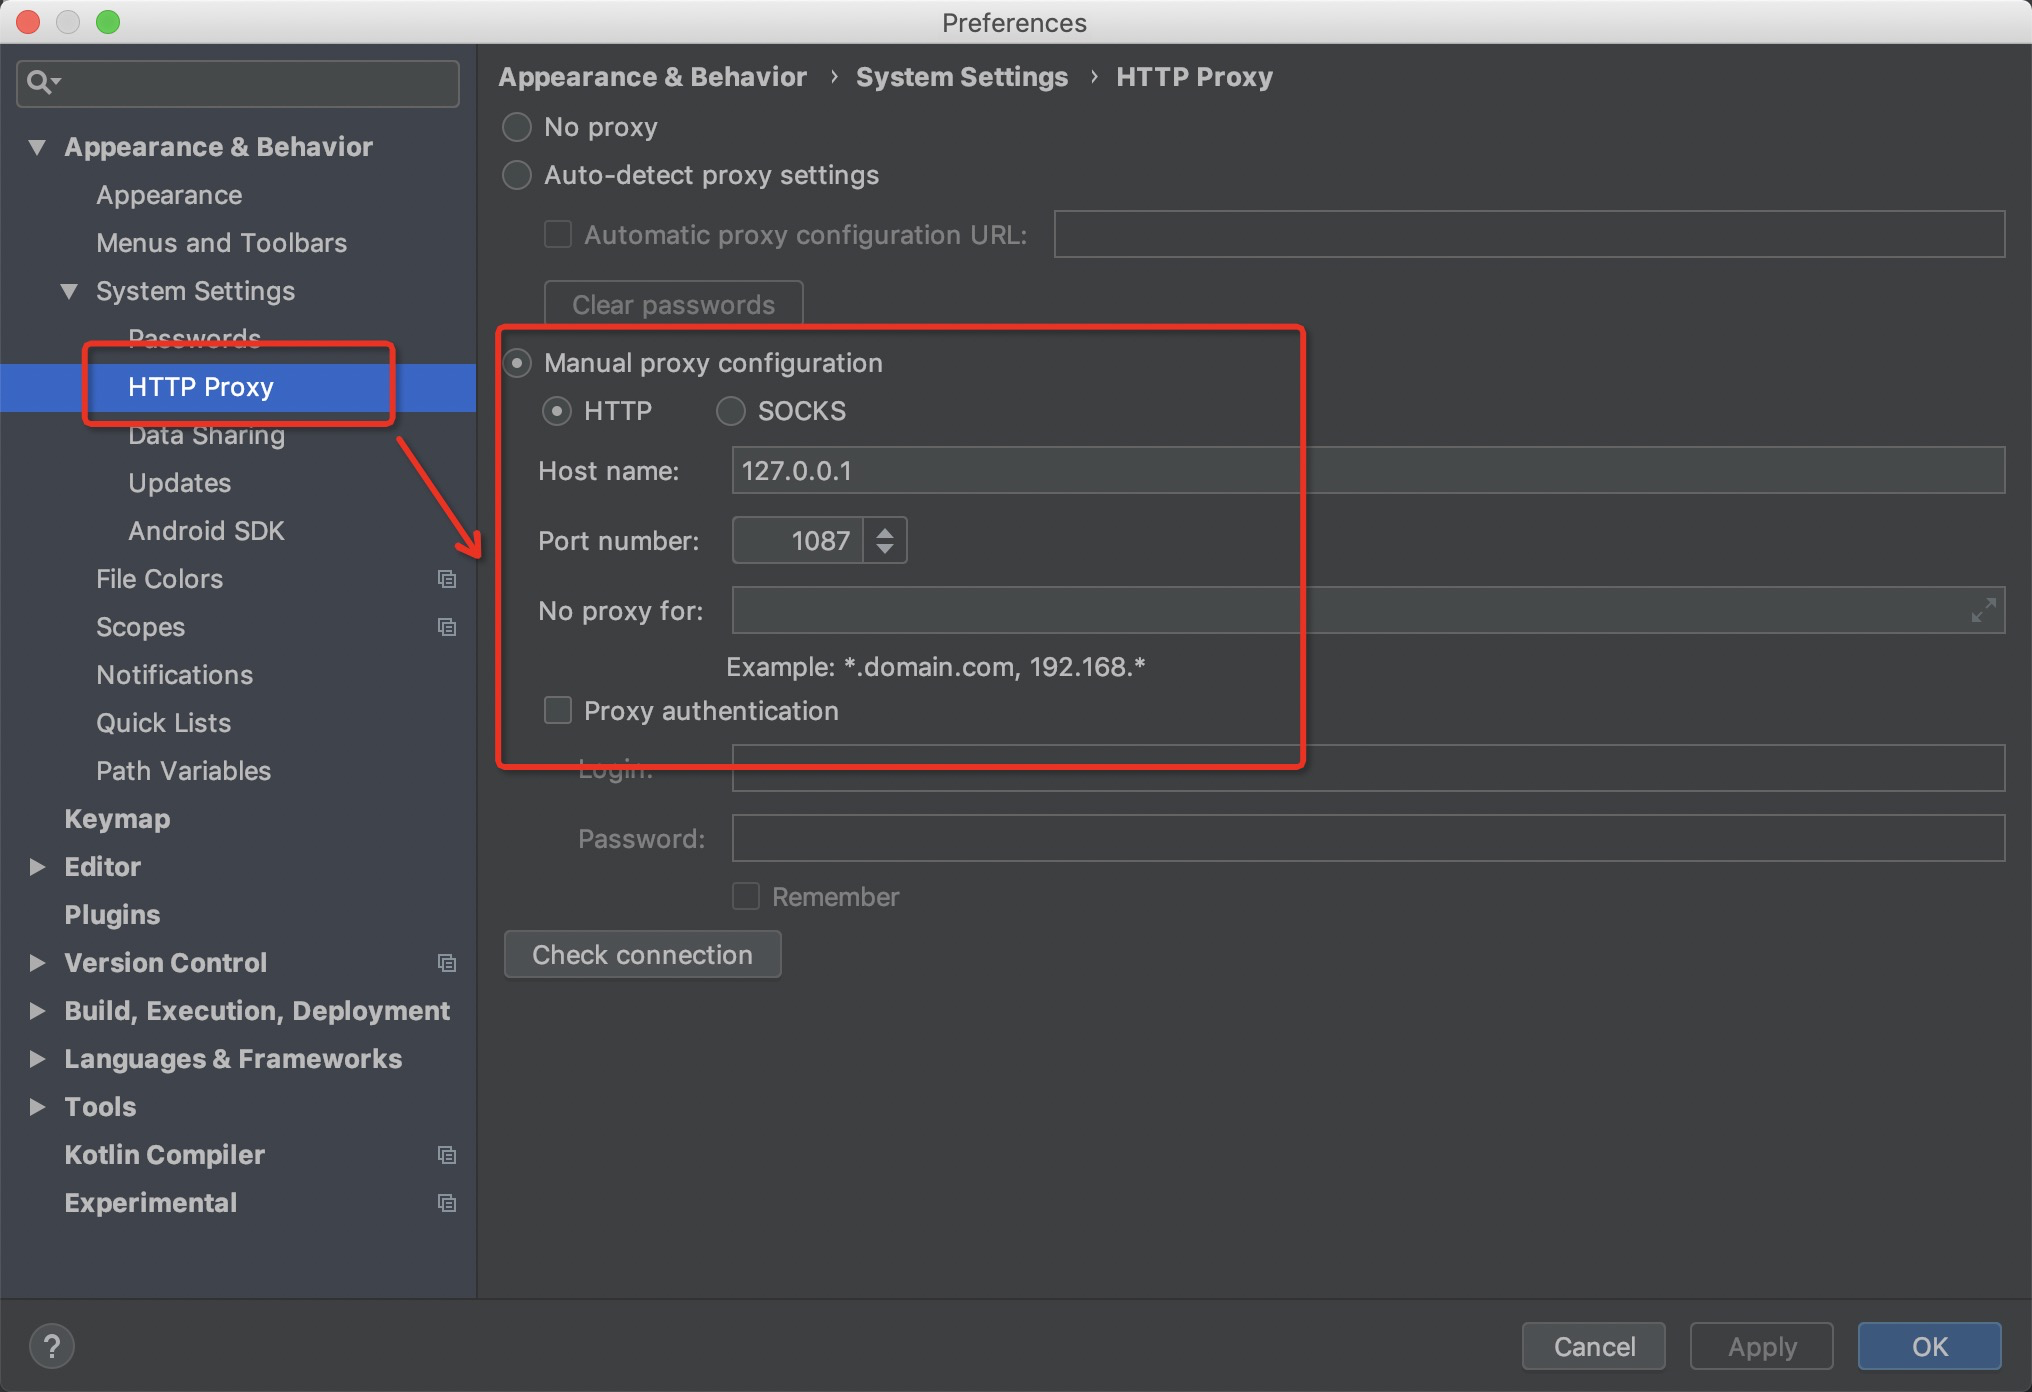Click the Cancel button
The width and height of the screenshot is (2032, 1392).
click(x=1594, y=1347)
